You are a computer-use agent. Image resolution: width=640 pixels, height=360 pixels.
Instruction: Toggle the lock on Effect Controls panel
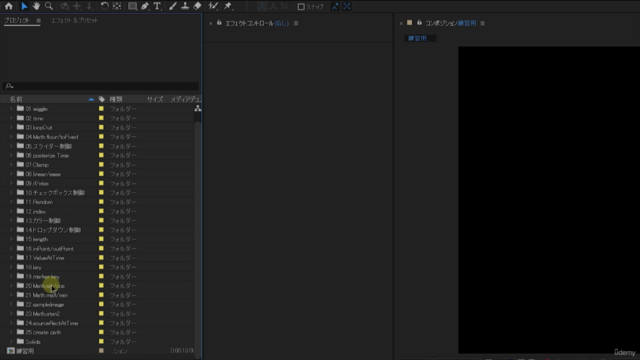coord(219,23)
